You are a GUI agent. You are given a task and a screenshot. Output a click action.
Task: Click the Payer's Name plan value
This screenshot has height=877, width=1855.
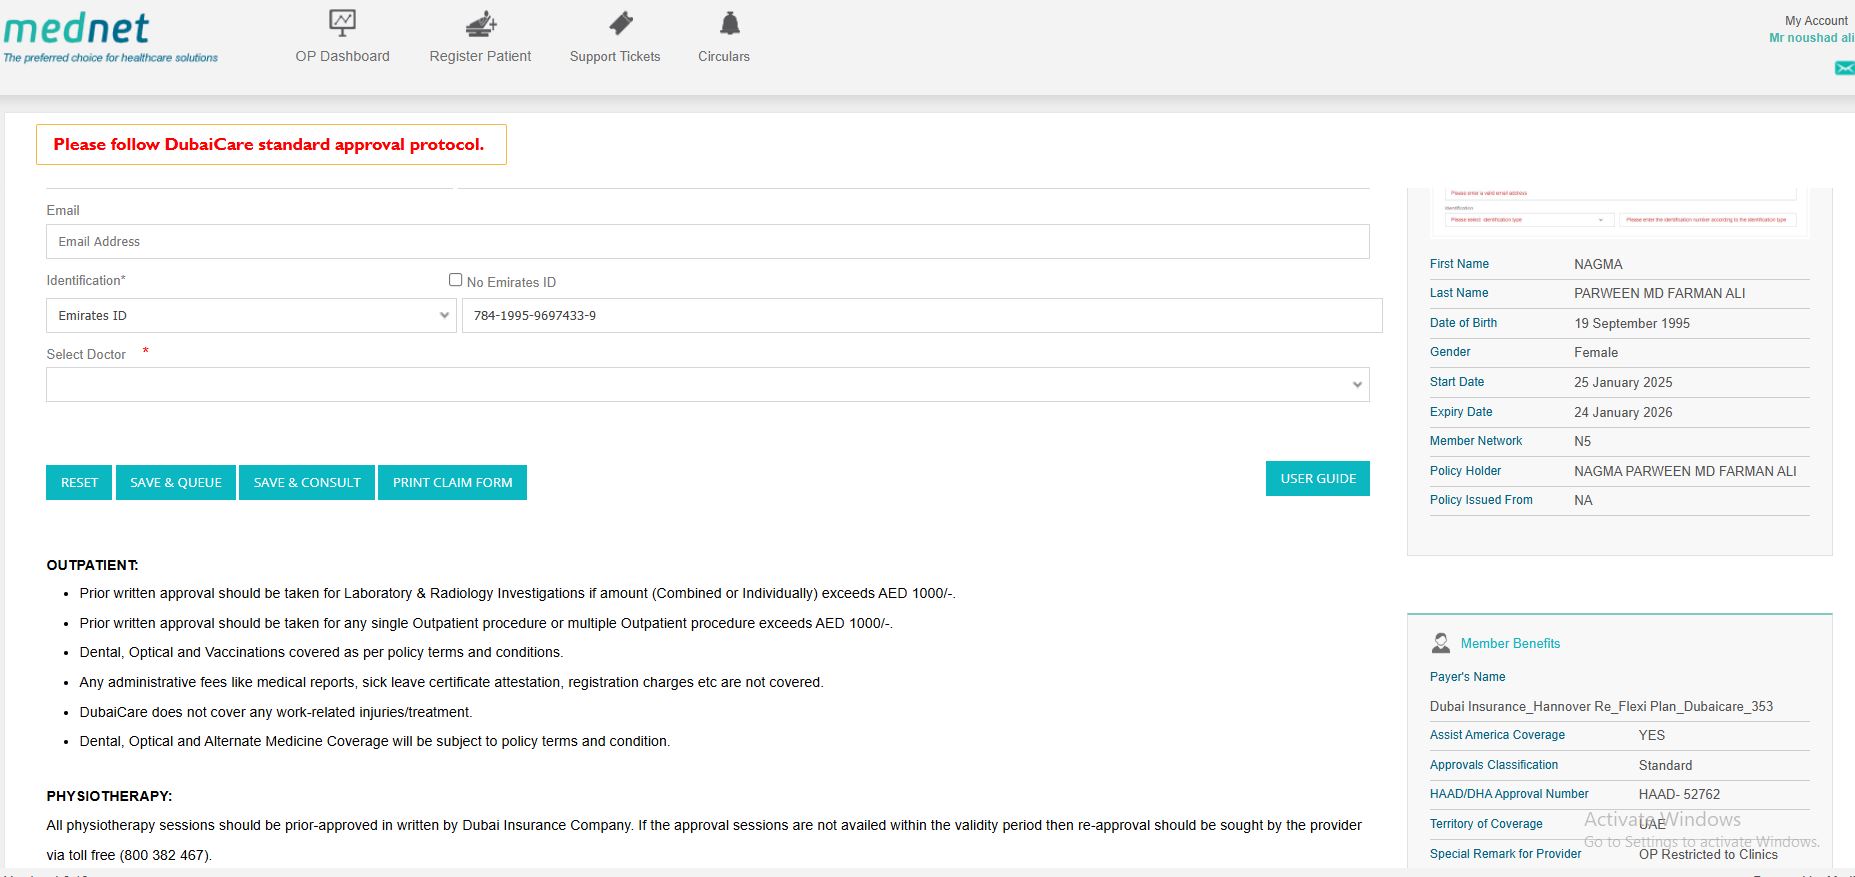(x=1601, y=706)
